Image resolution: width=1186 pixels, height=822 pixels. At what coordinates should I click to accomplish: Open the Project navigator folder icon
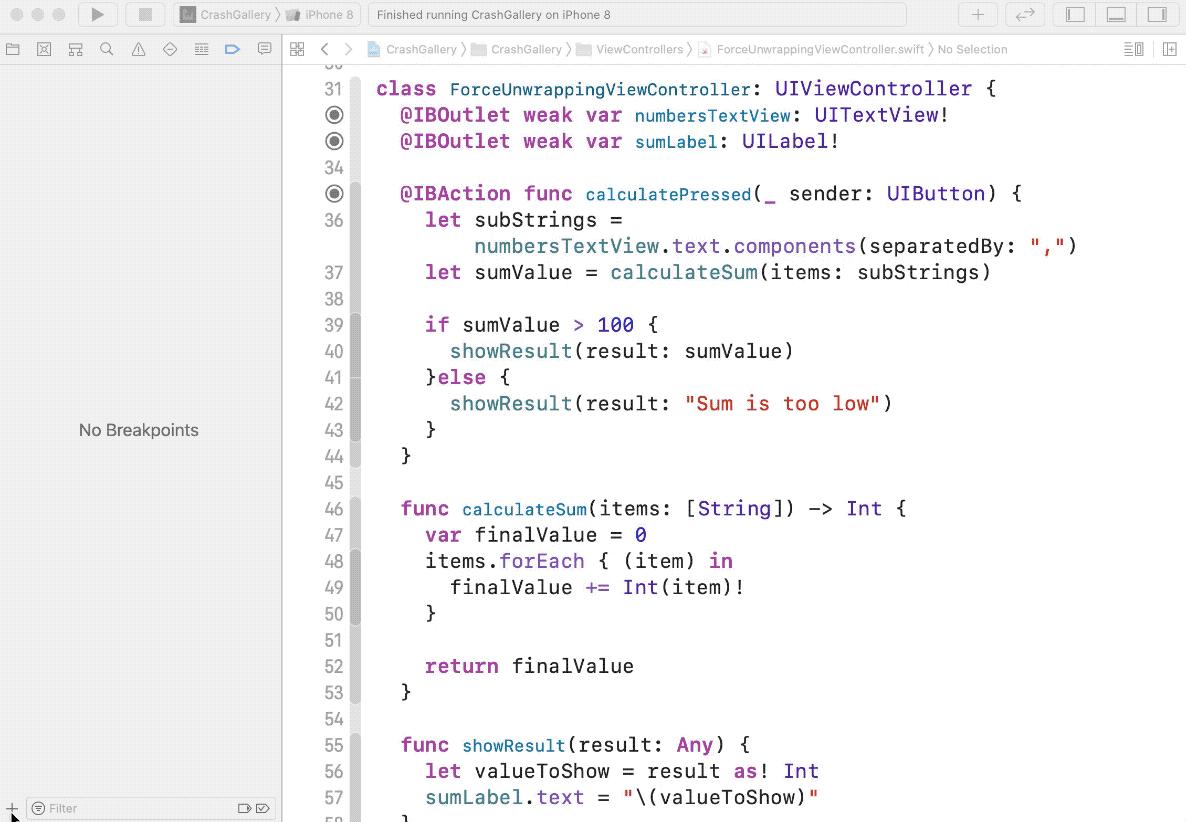click(13, 49)
